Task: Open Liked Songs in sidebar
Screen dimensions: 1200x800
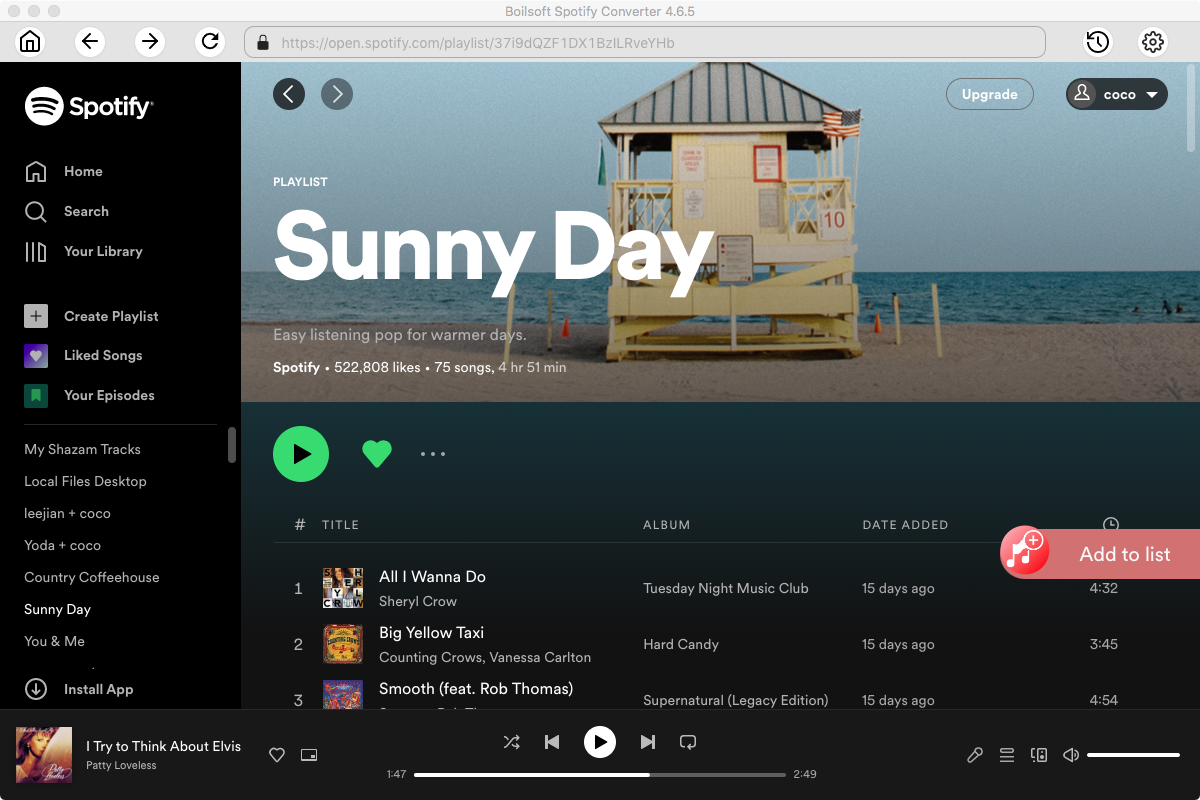Action: (x=84, y=355)
